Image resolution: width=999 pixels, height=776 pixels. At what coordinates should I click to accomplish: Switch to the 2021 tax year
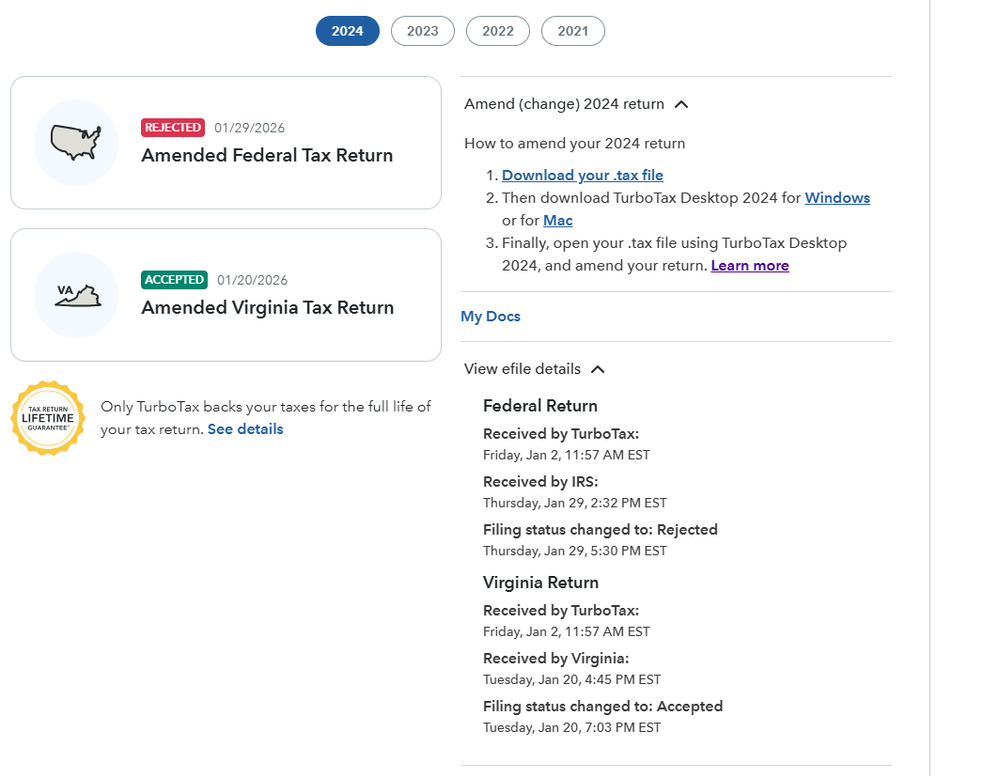(573, 31)
